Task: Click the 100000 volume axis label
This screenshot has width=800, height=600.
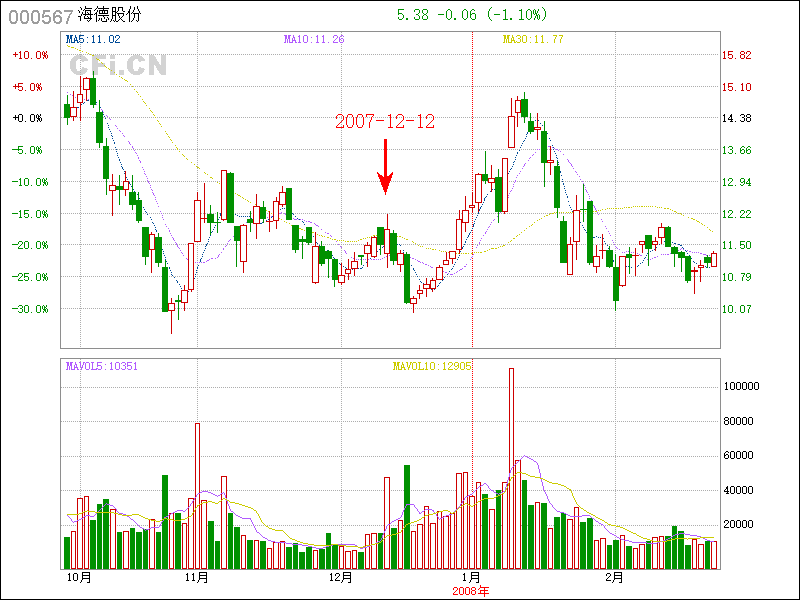Action: [x=743, y=386]
